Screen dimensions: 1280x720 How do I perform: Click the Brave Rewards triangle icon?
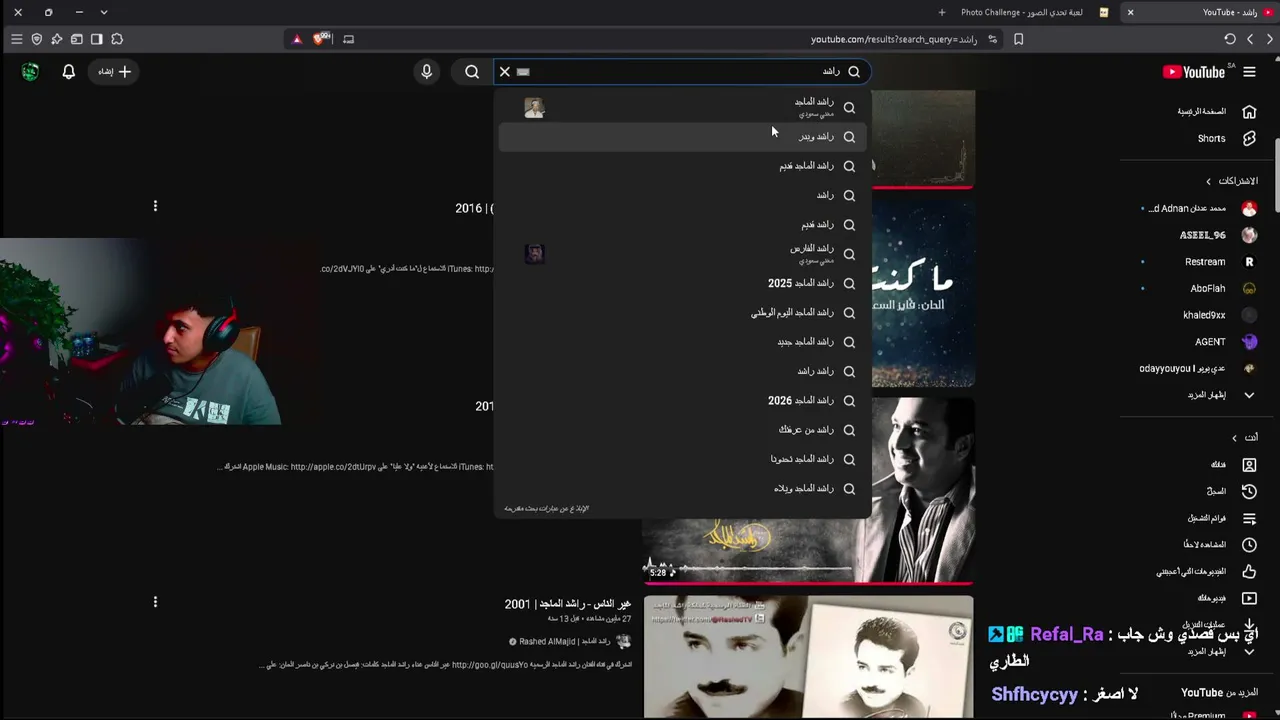[x=297, y=39]
